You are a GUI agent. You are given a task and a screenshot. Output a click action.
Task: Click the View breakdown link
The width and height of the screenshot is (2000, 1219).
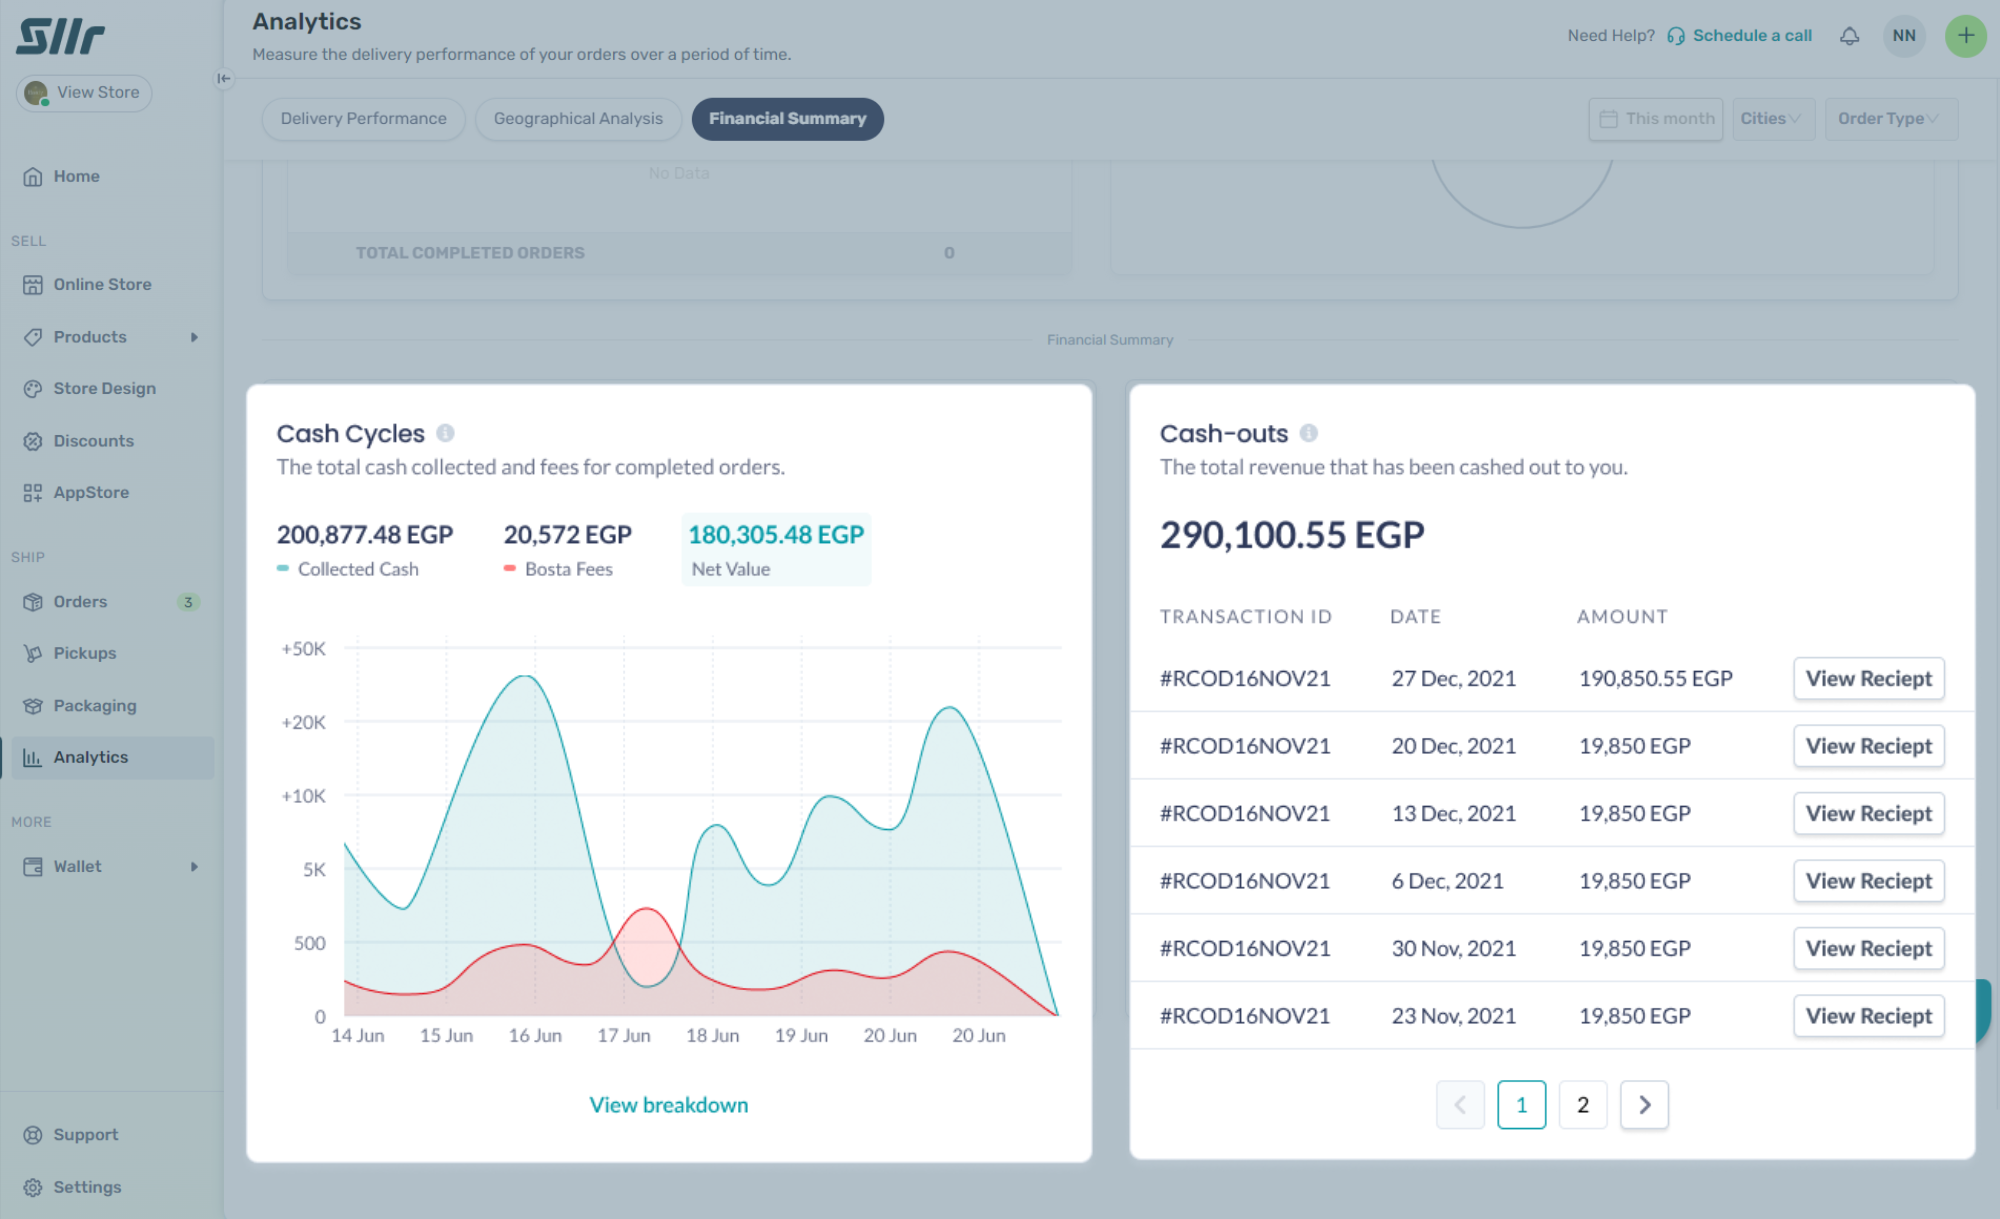pos(668,1105)
